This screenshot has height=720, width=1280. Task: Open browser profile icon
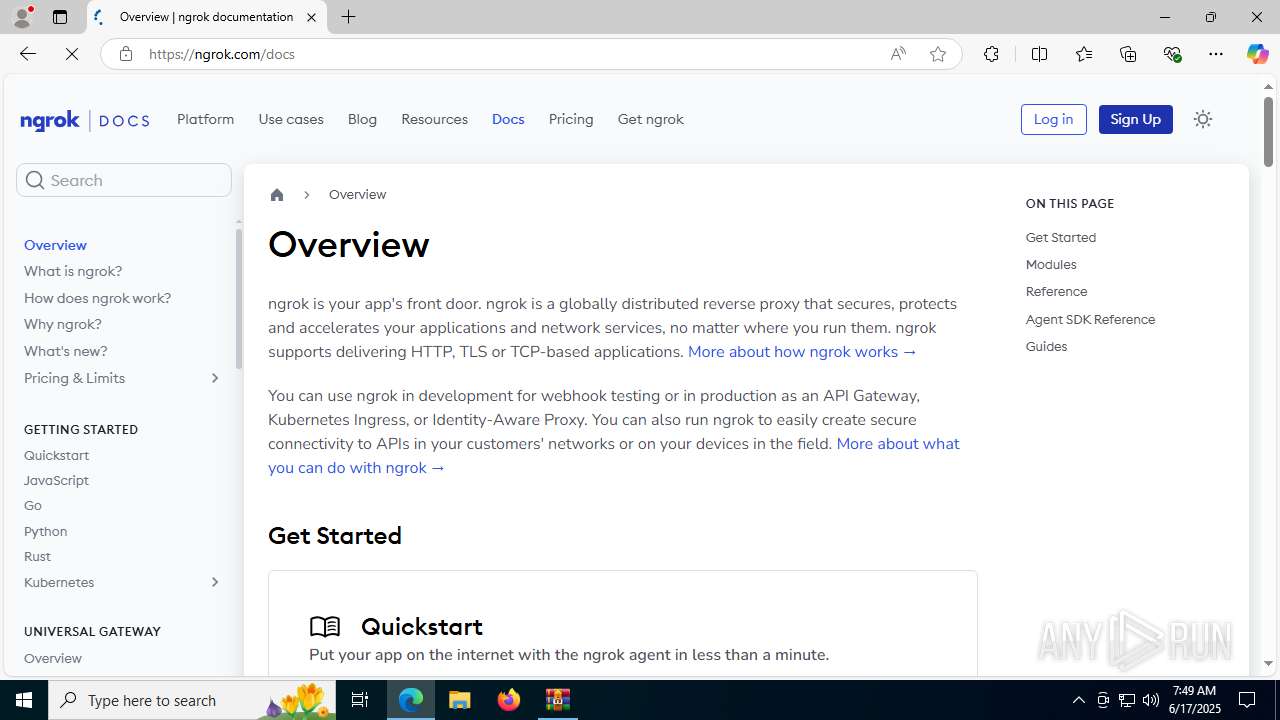tap(22, 17)
